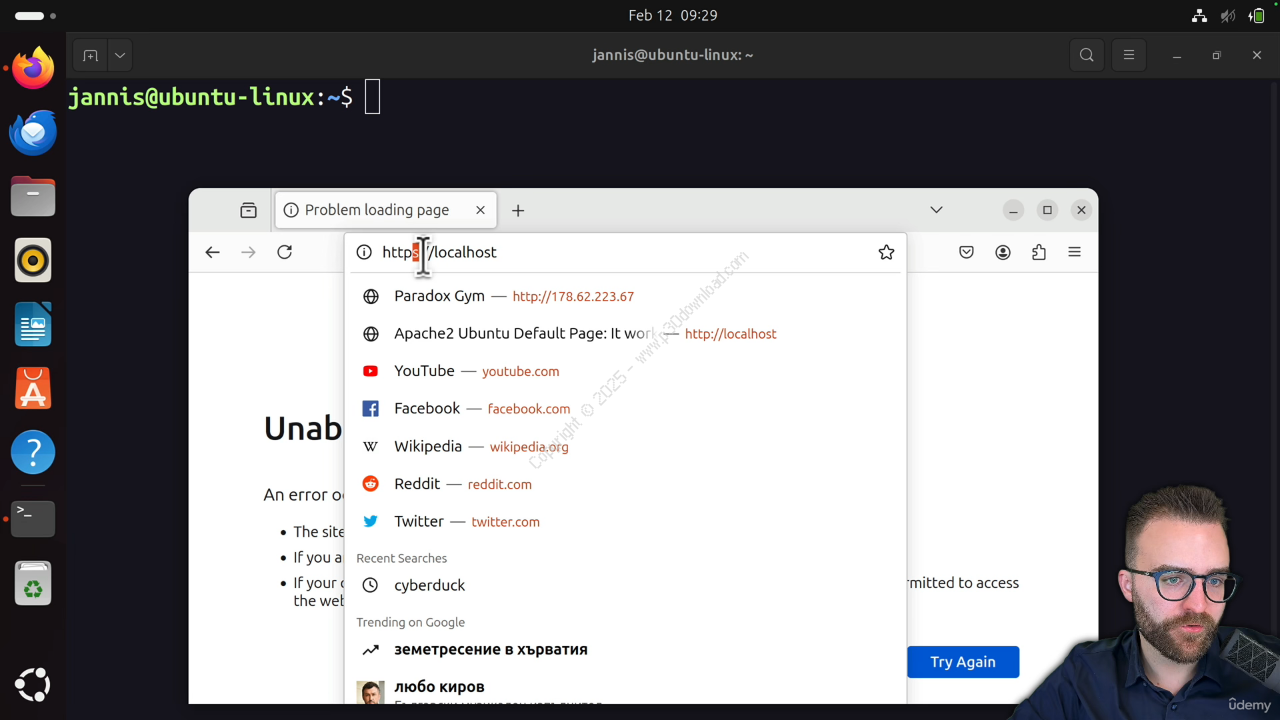Click the site information icon in address bar
Viewport: 1280px width, 720px height.
[364, 252]
